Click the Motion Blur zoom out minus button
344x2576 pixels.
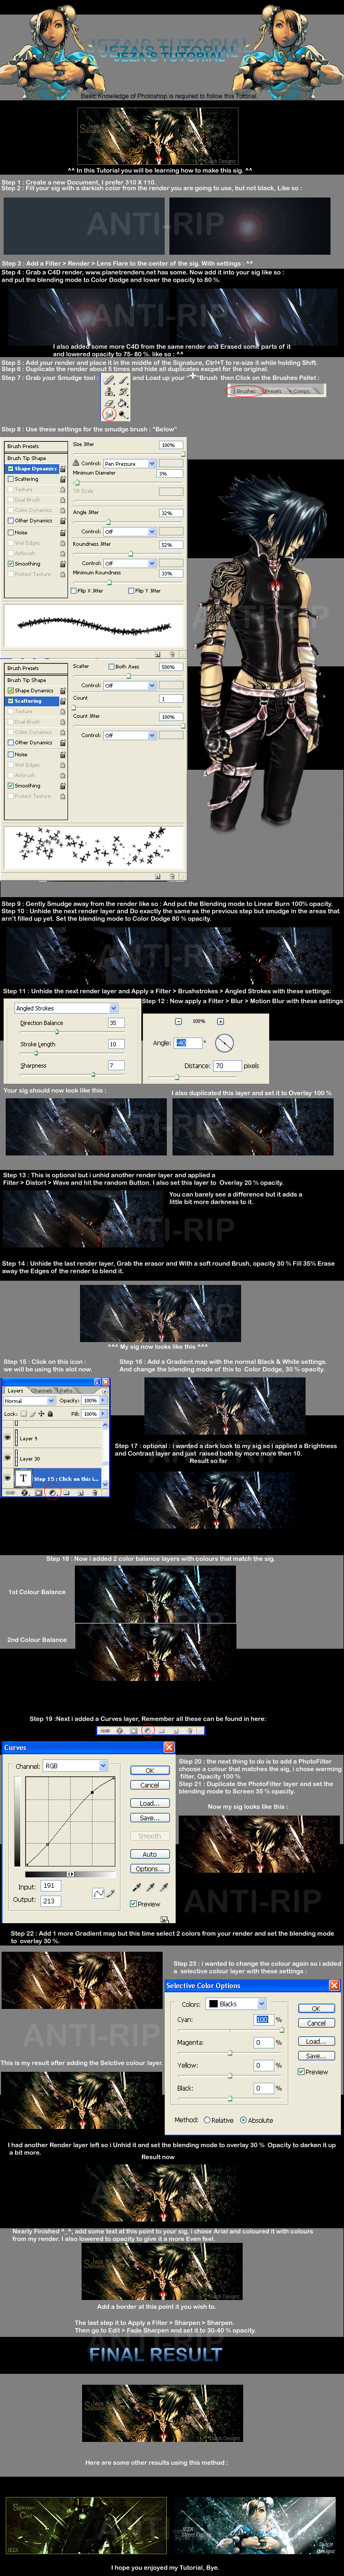click(x=179, y=1021)
